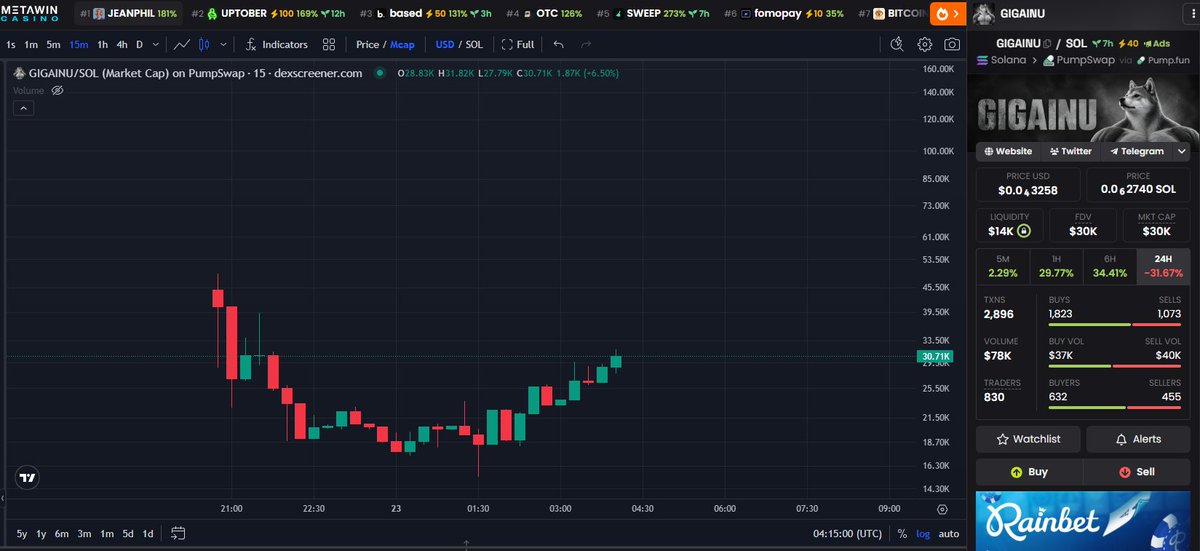Toggle Volume indicator visibility eye icon

(x=57, y=90)
